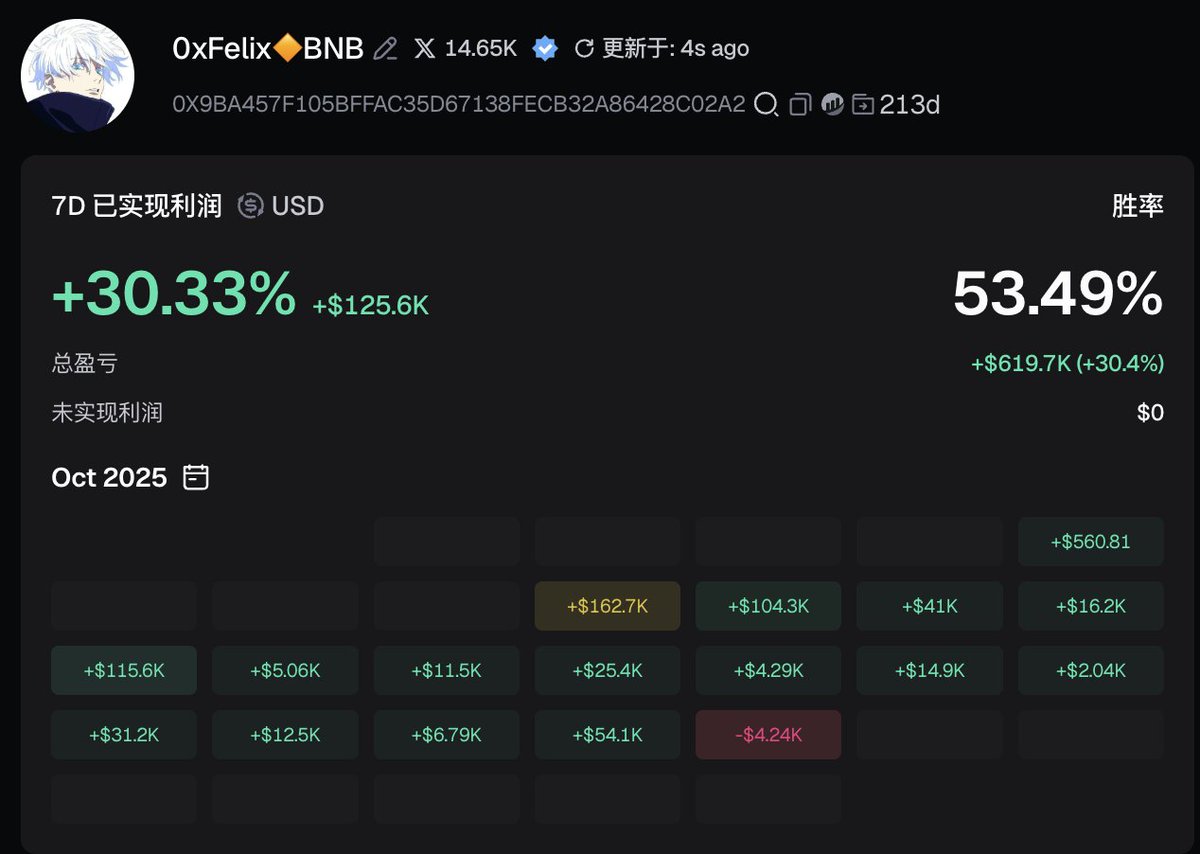Image resolution: width=1200 pixels, height=854 pixels.
Task: Open the X (Twitter) logo icon
Action: 425,48
